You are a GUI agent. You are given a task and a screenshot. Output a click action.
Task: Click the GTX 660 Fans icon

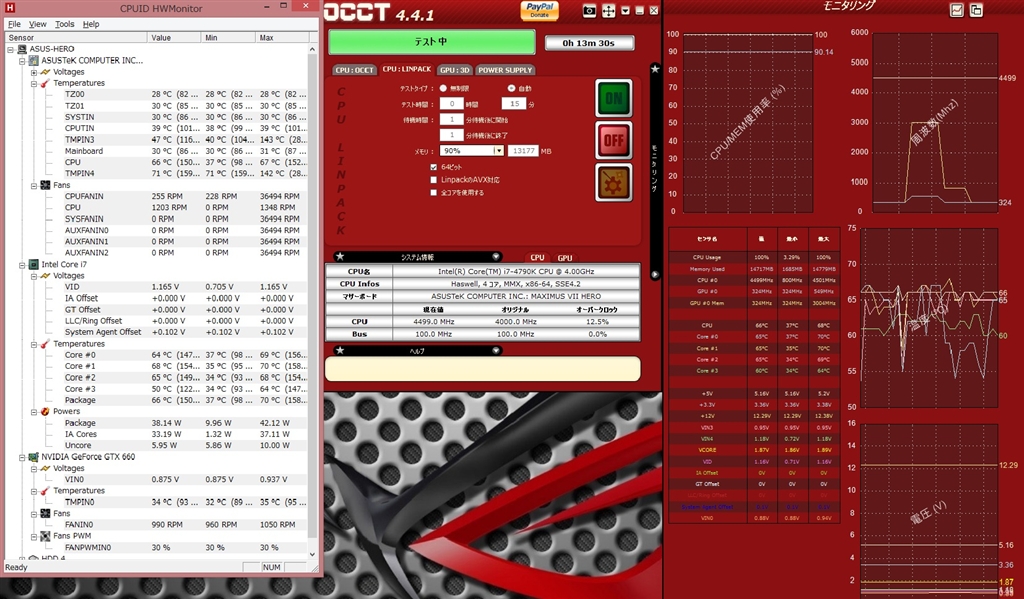pos(45,513)
